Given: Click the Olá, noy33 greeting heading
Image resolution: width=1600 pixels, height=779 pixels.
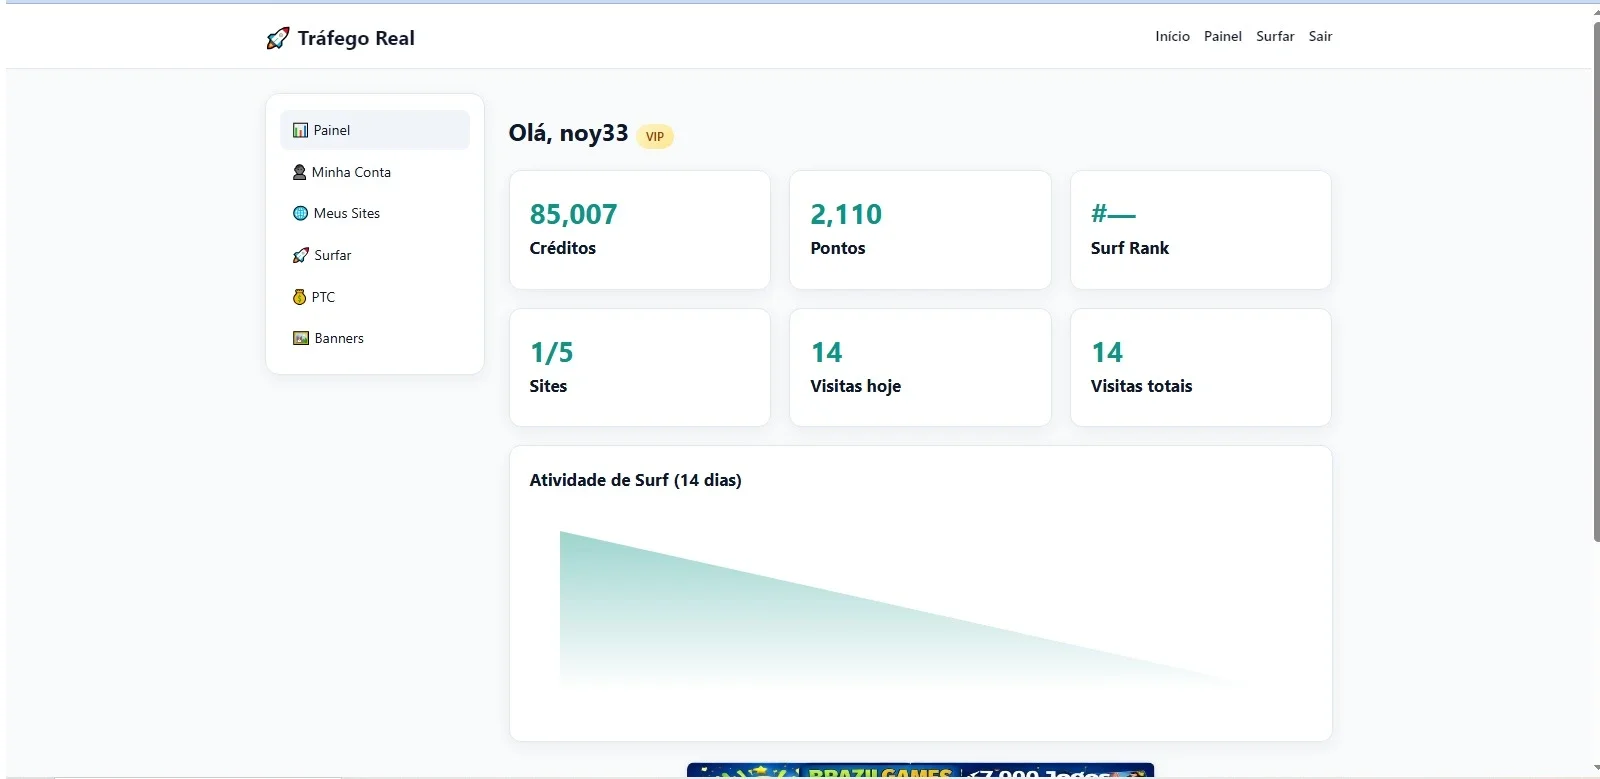Looking at the screenshot, I should pyautogui.click(x=568, y=133).
